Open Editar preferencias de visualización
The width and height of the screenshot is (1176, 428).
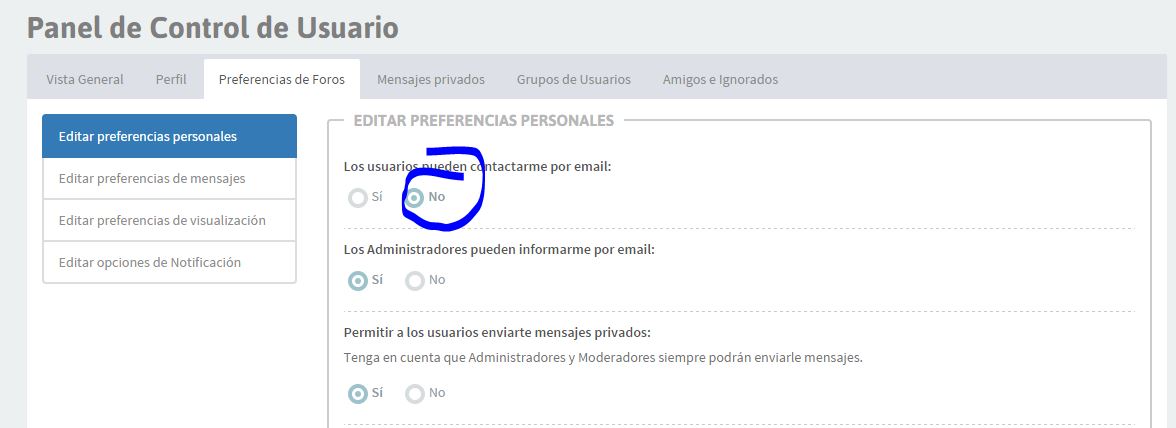click(170, 220)
